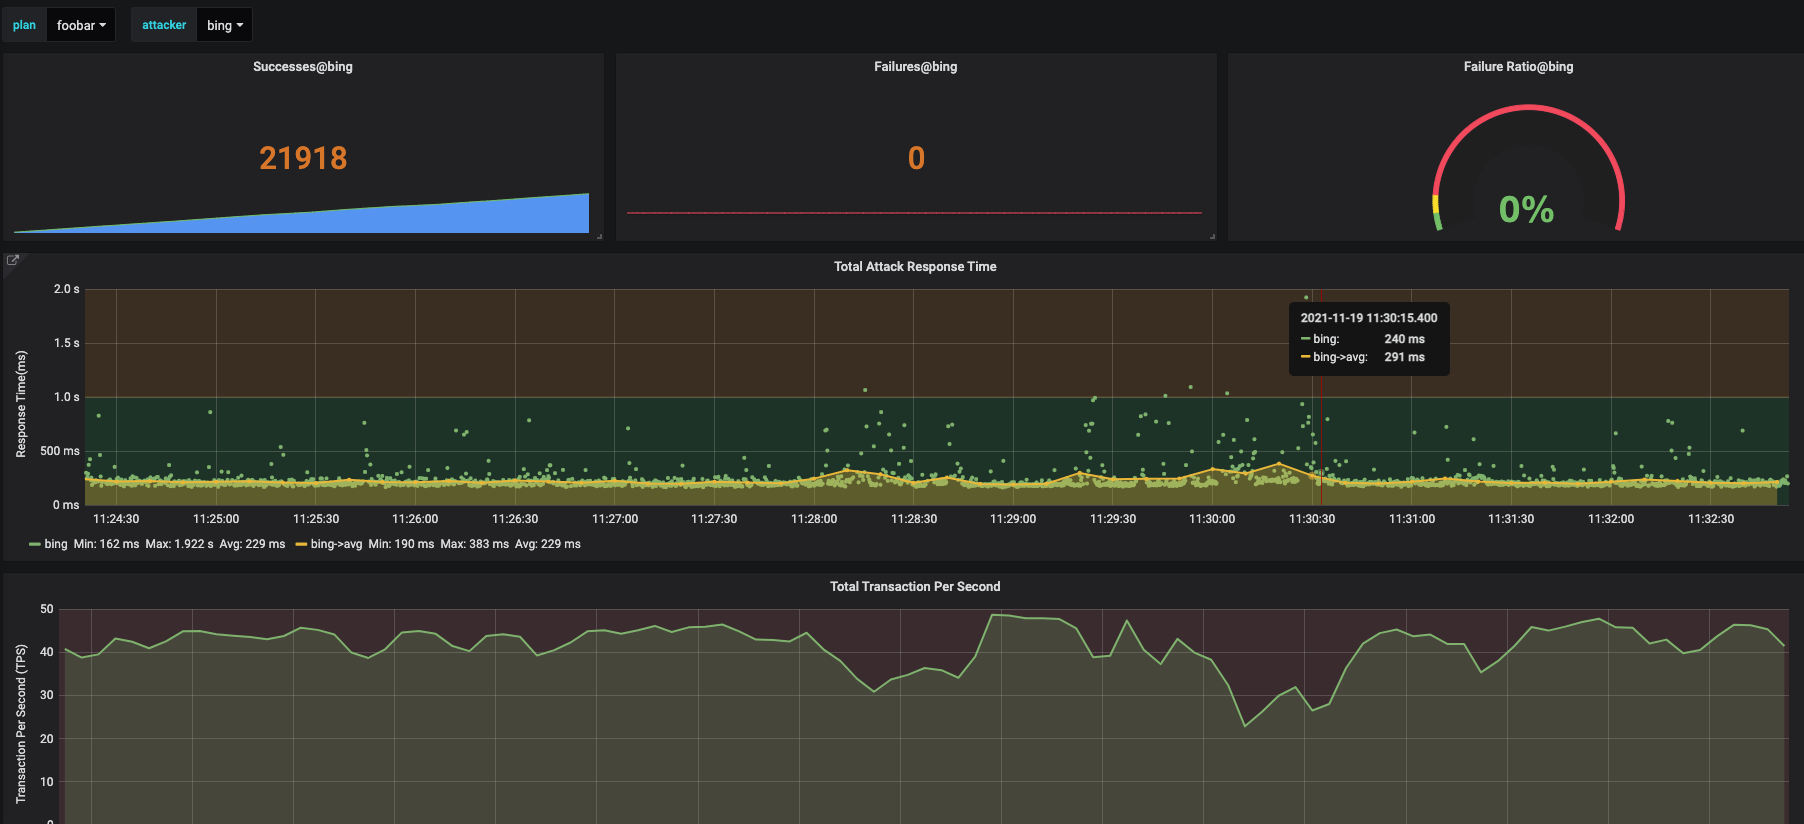Screen dimensions: 1804x824
Task: Open the Successes@bing panel title menu
Action: coord(303,67)
